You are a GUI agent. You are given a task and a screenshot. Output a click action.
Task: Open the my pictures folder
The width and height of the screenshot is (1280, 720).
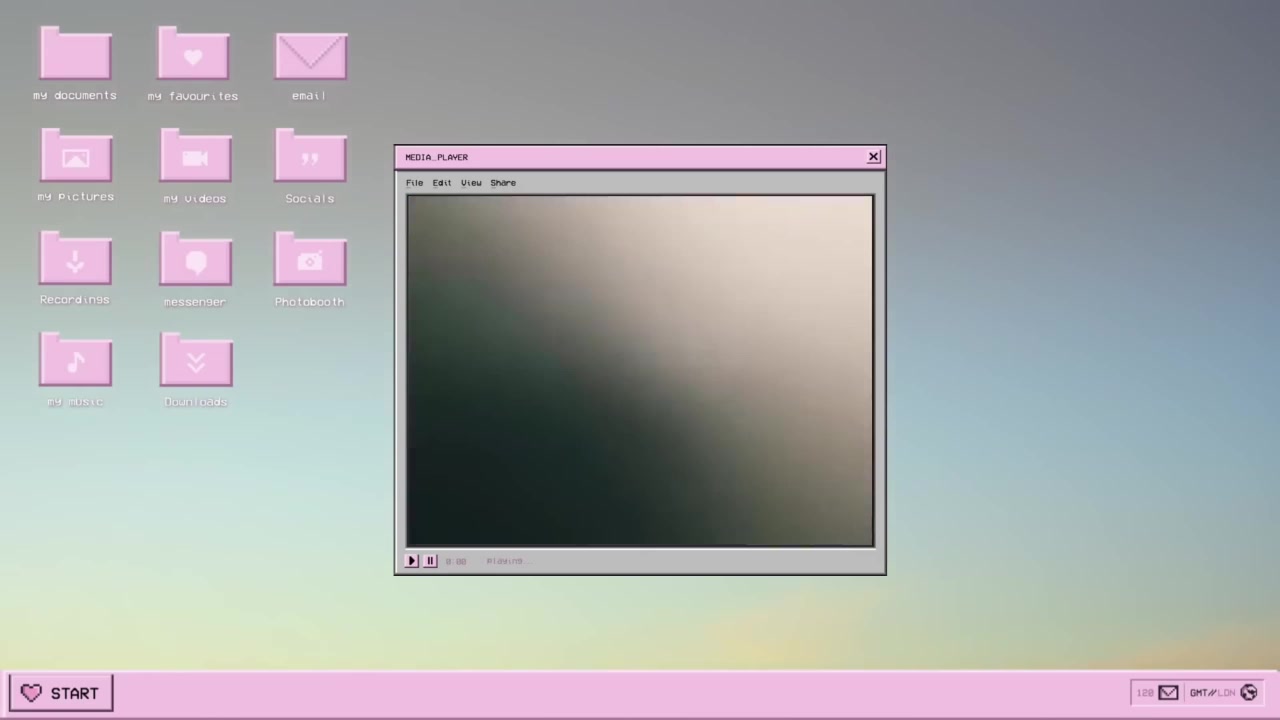point(75,157)
